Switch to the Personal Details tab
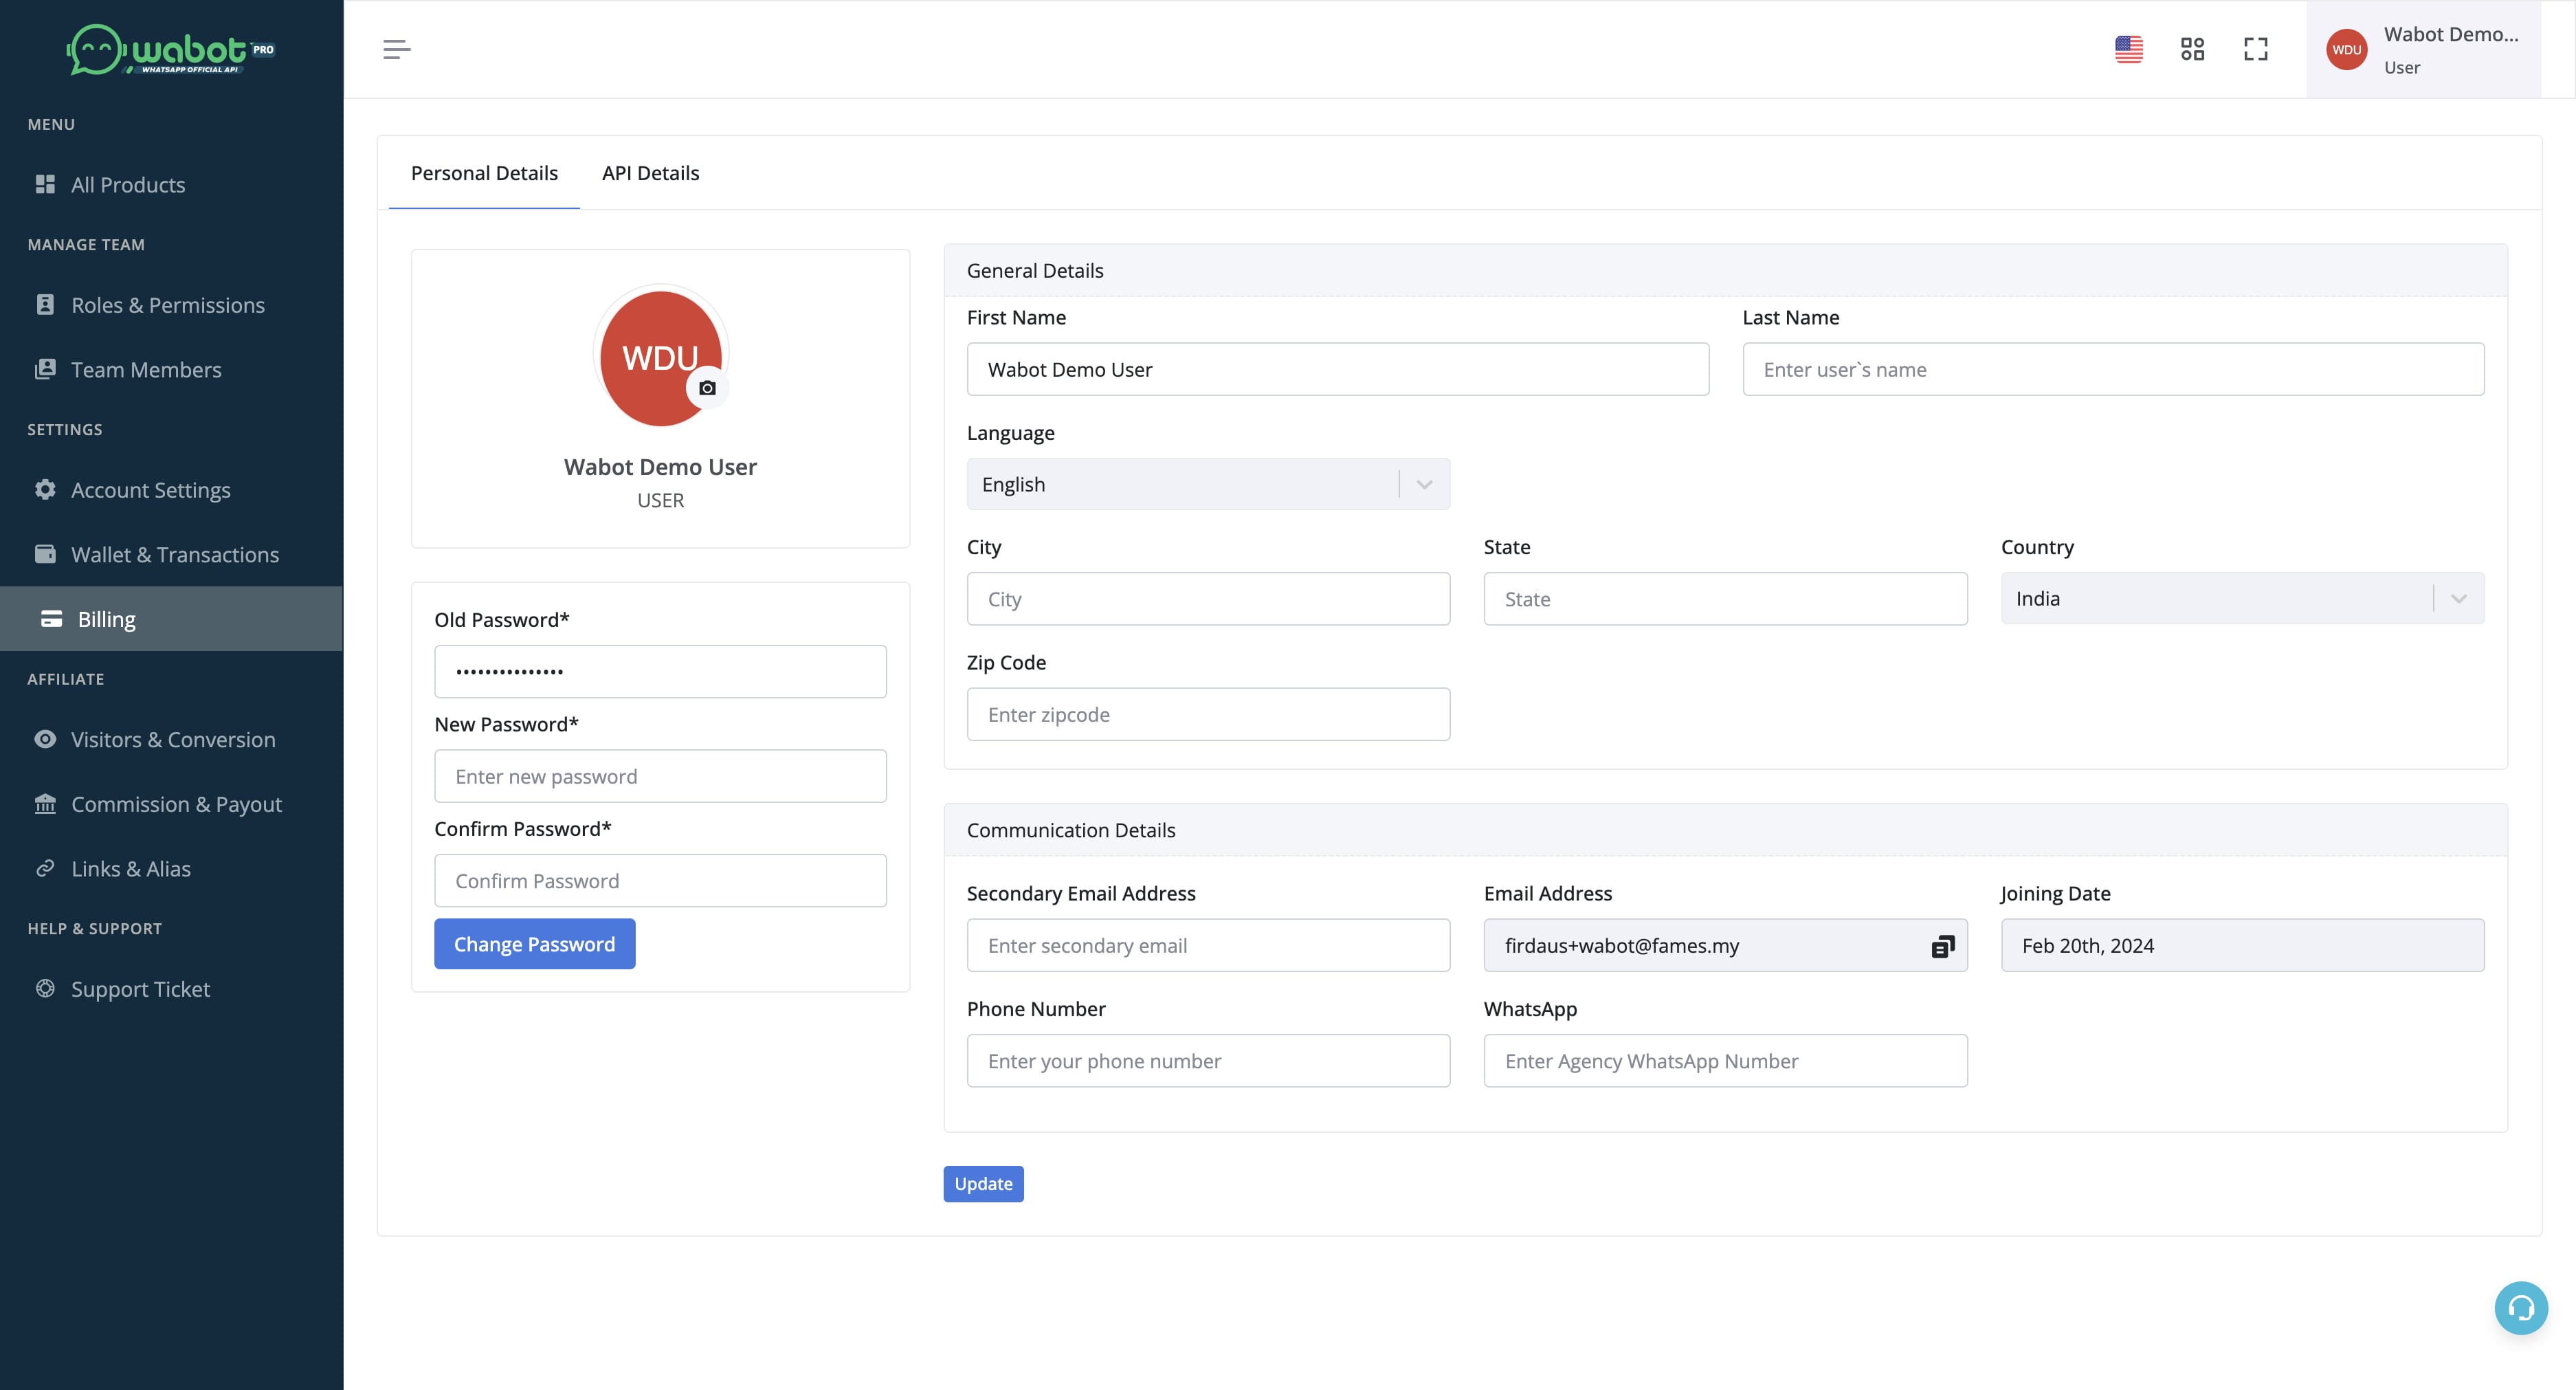This screenshot has width=2576, height=1390. tap(484, 173)
